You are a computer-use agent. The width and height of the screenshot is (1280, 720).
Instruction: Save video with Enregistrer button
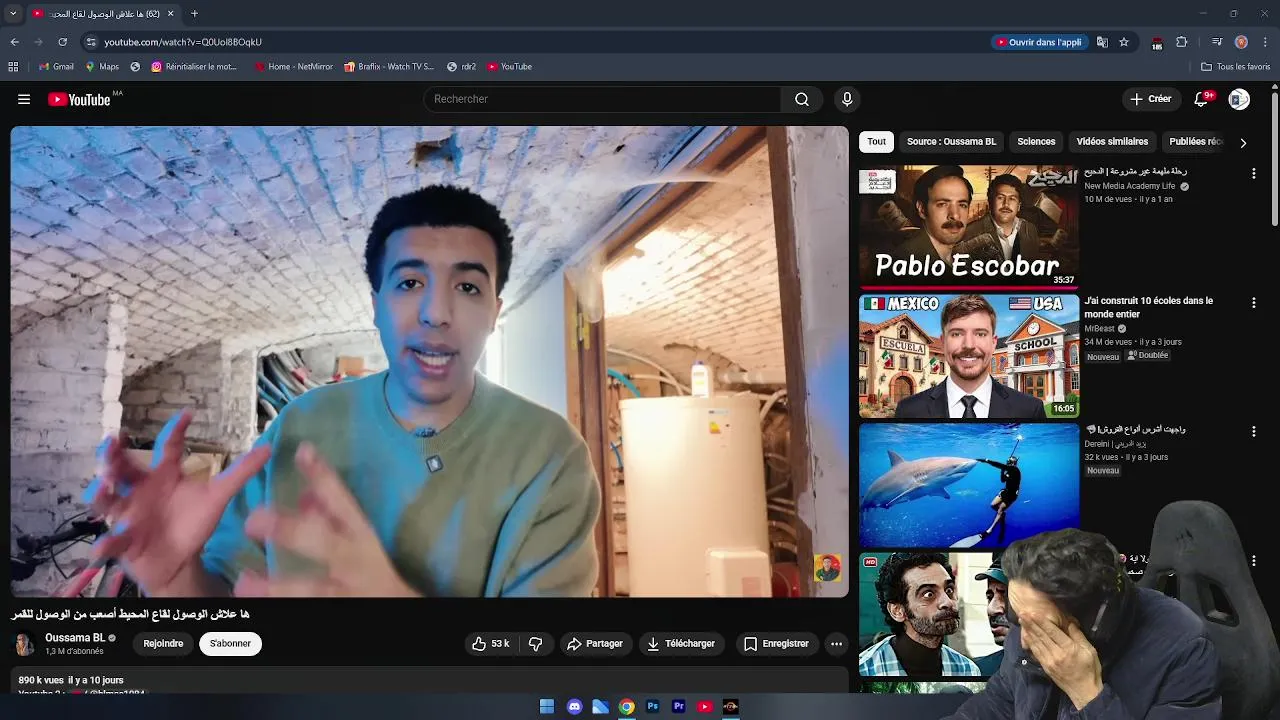pos(776,644)
